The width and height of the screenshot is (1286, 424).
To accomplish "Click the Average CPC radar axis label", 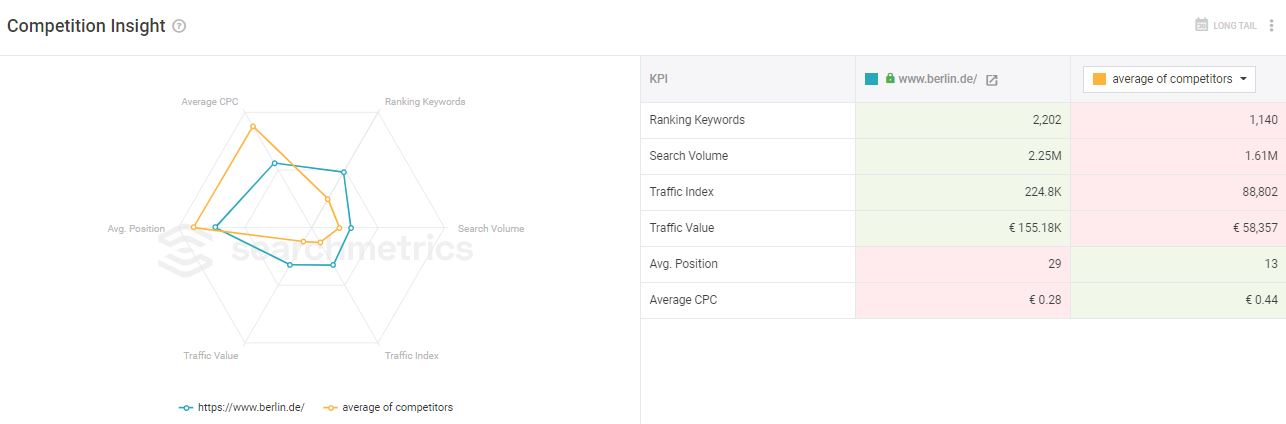I will [x=210, y=101].
